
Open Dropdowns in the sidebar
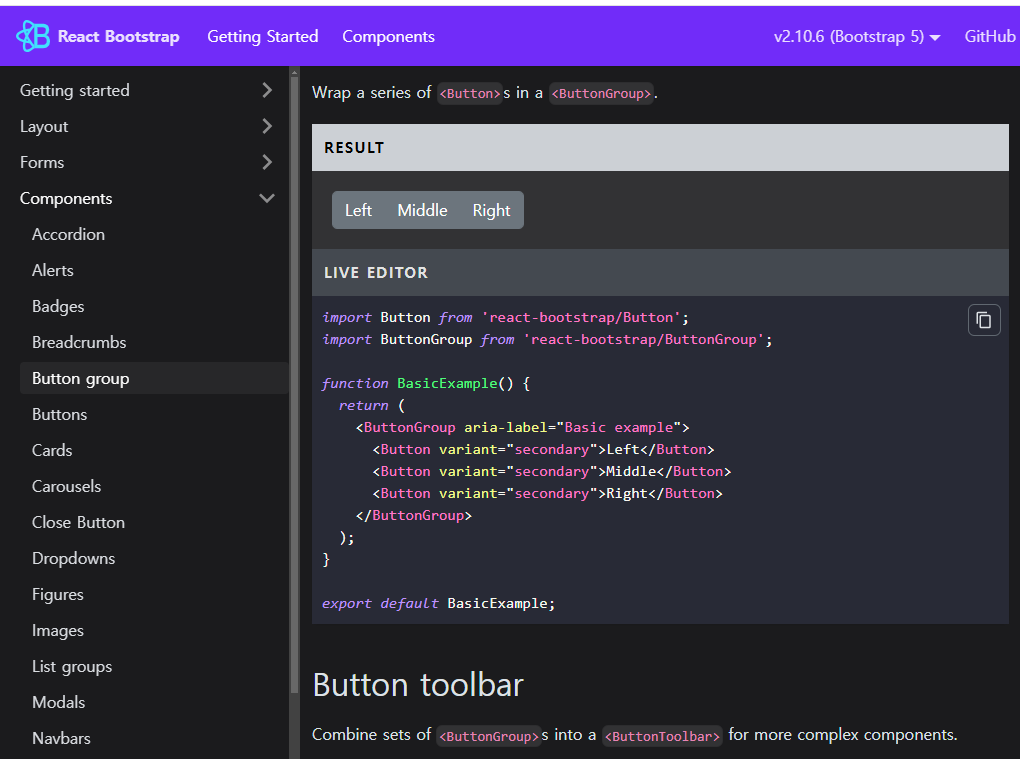[74, 558]
